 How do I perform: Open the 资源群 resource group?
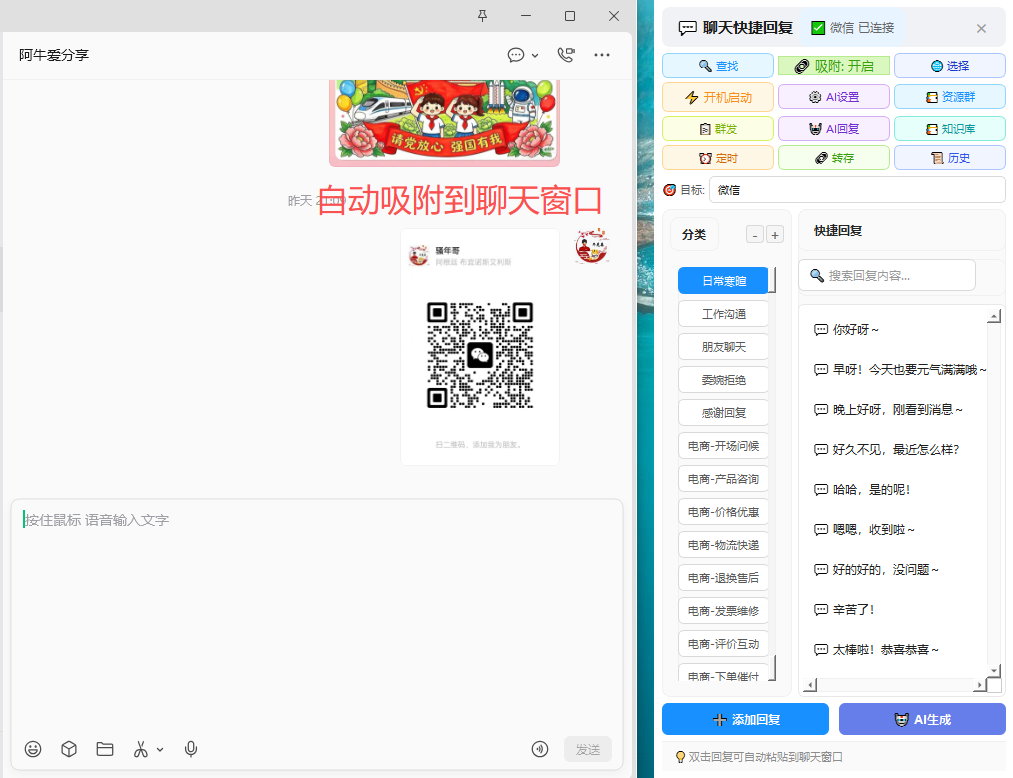[x=950, y=97]
